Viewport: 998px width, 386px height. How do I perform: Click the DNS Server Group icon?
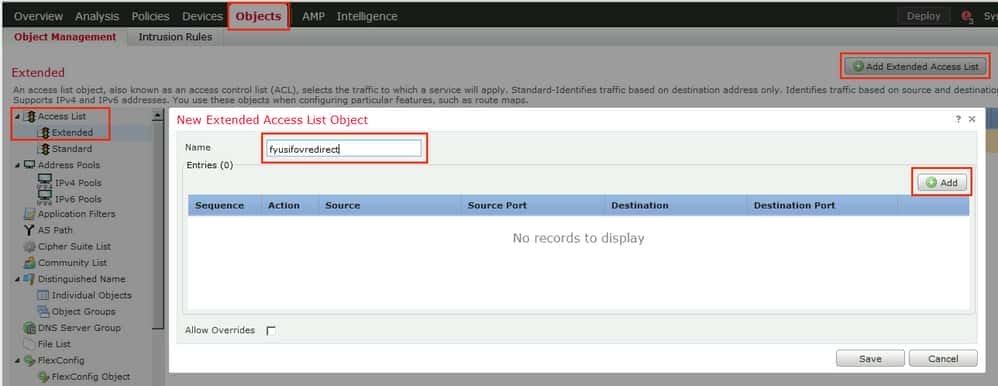[29, 328]
